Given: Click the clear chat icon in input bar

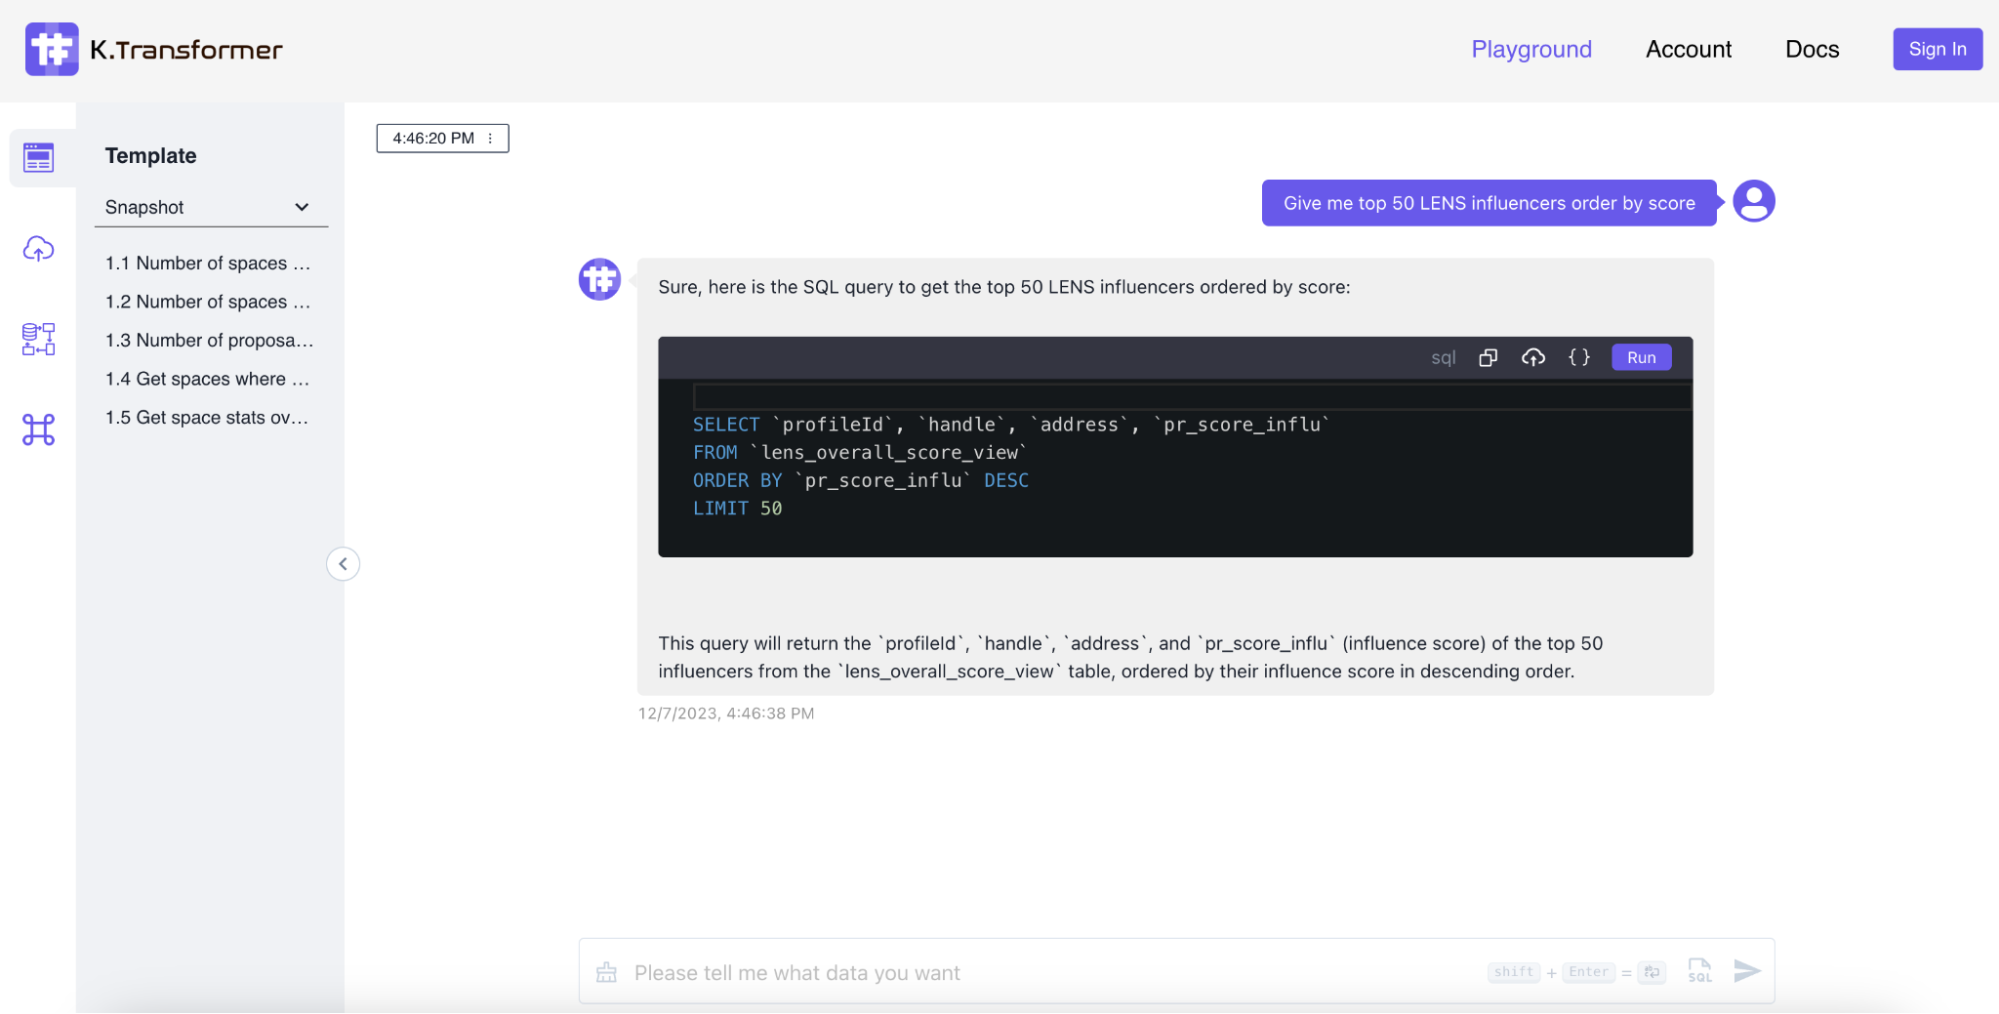Looking at the screenshot, I should [x=606, y=972].
